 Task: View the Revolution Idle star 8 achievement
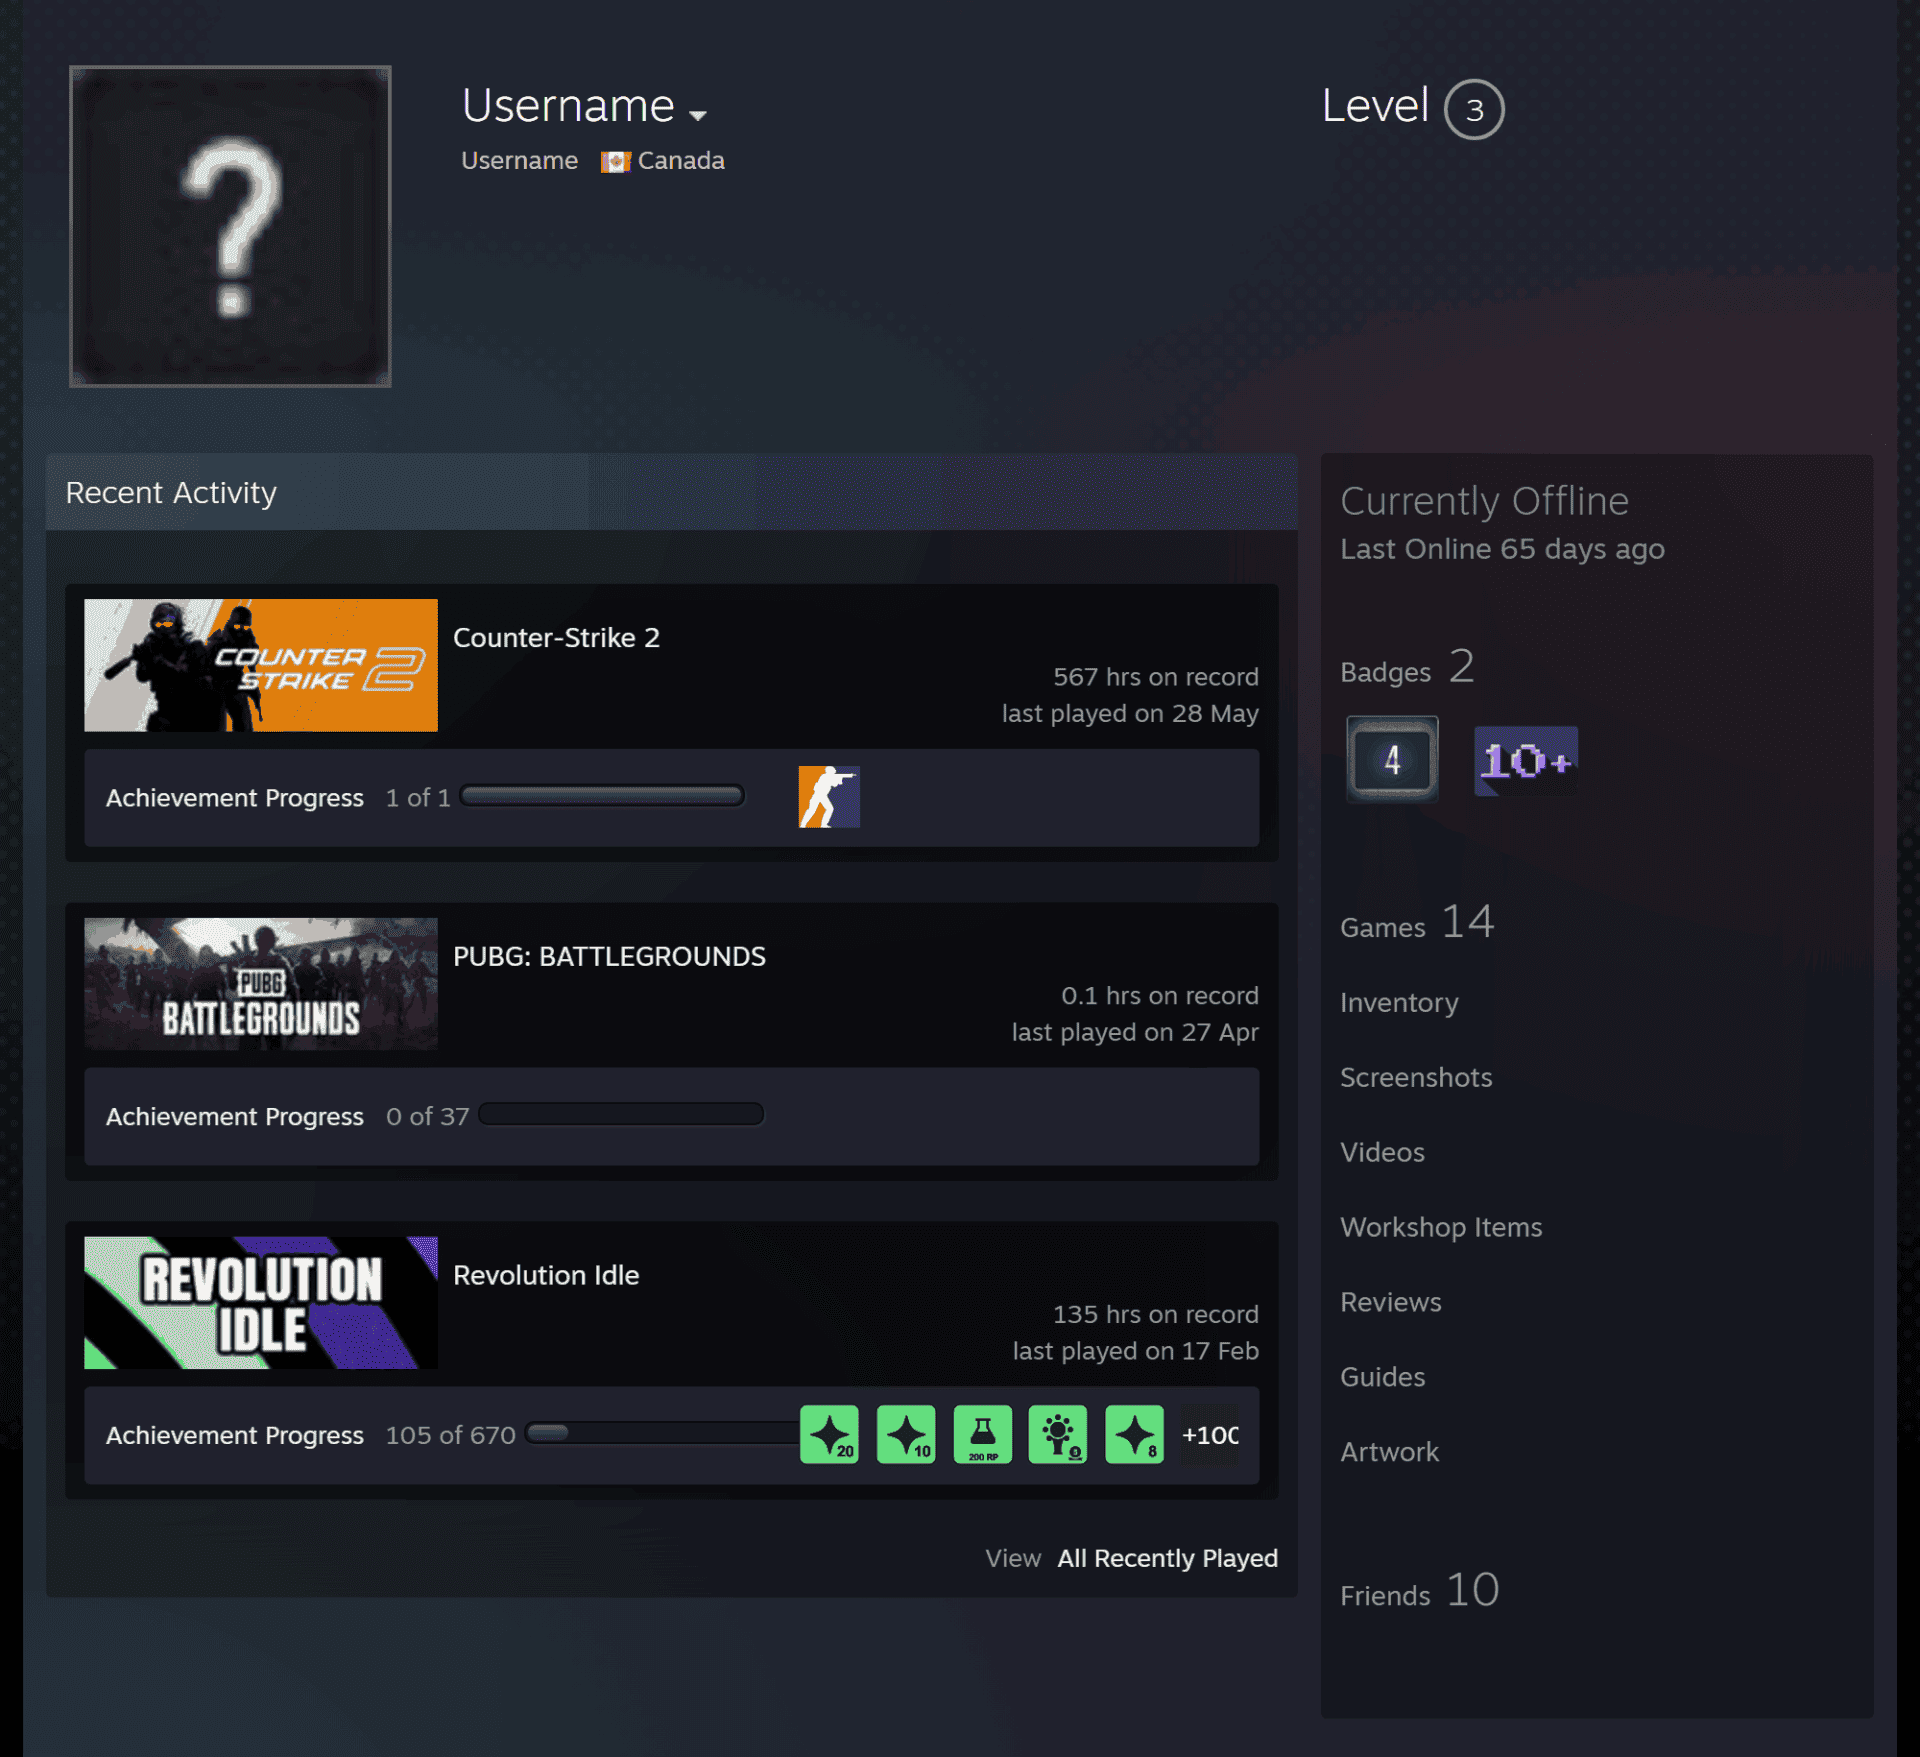click(1135, 1434)
